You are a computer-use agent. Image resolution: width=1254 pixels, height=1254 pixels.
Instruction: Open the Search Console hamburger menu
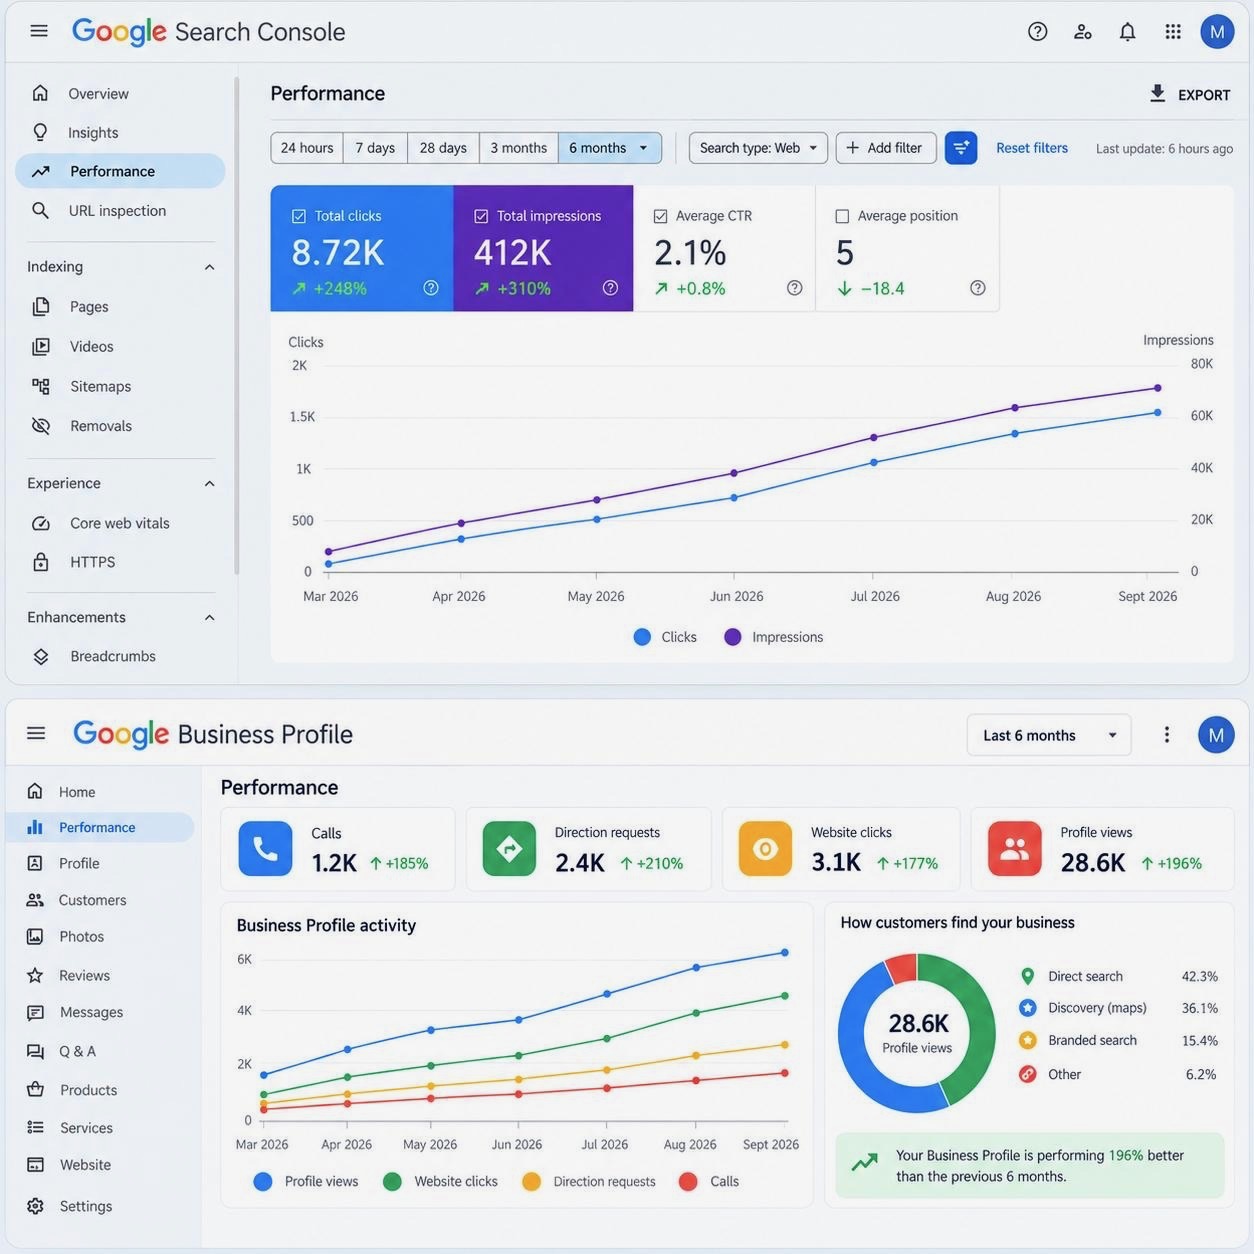click(x=39, y=31)
